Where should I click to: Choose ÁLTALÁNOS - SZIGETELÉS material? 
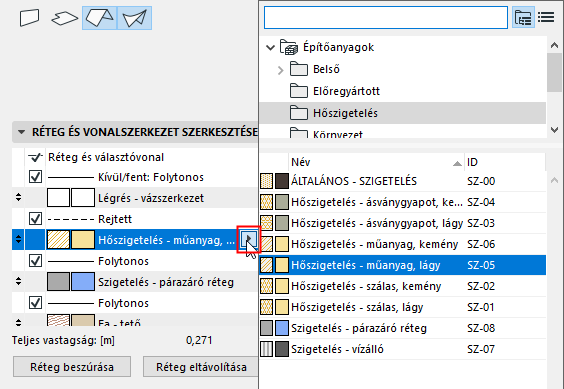click(x=402, y=181)
